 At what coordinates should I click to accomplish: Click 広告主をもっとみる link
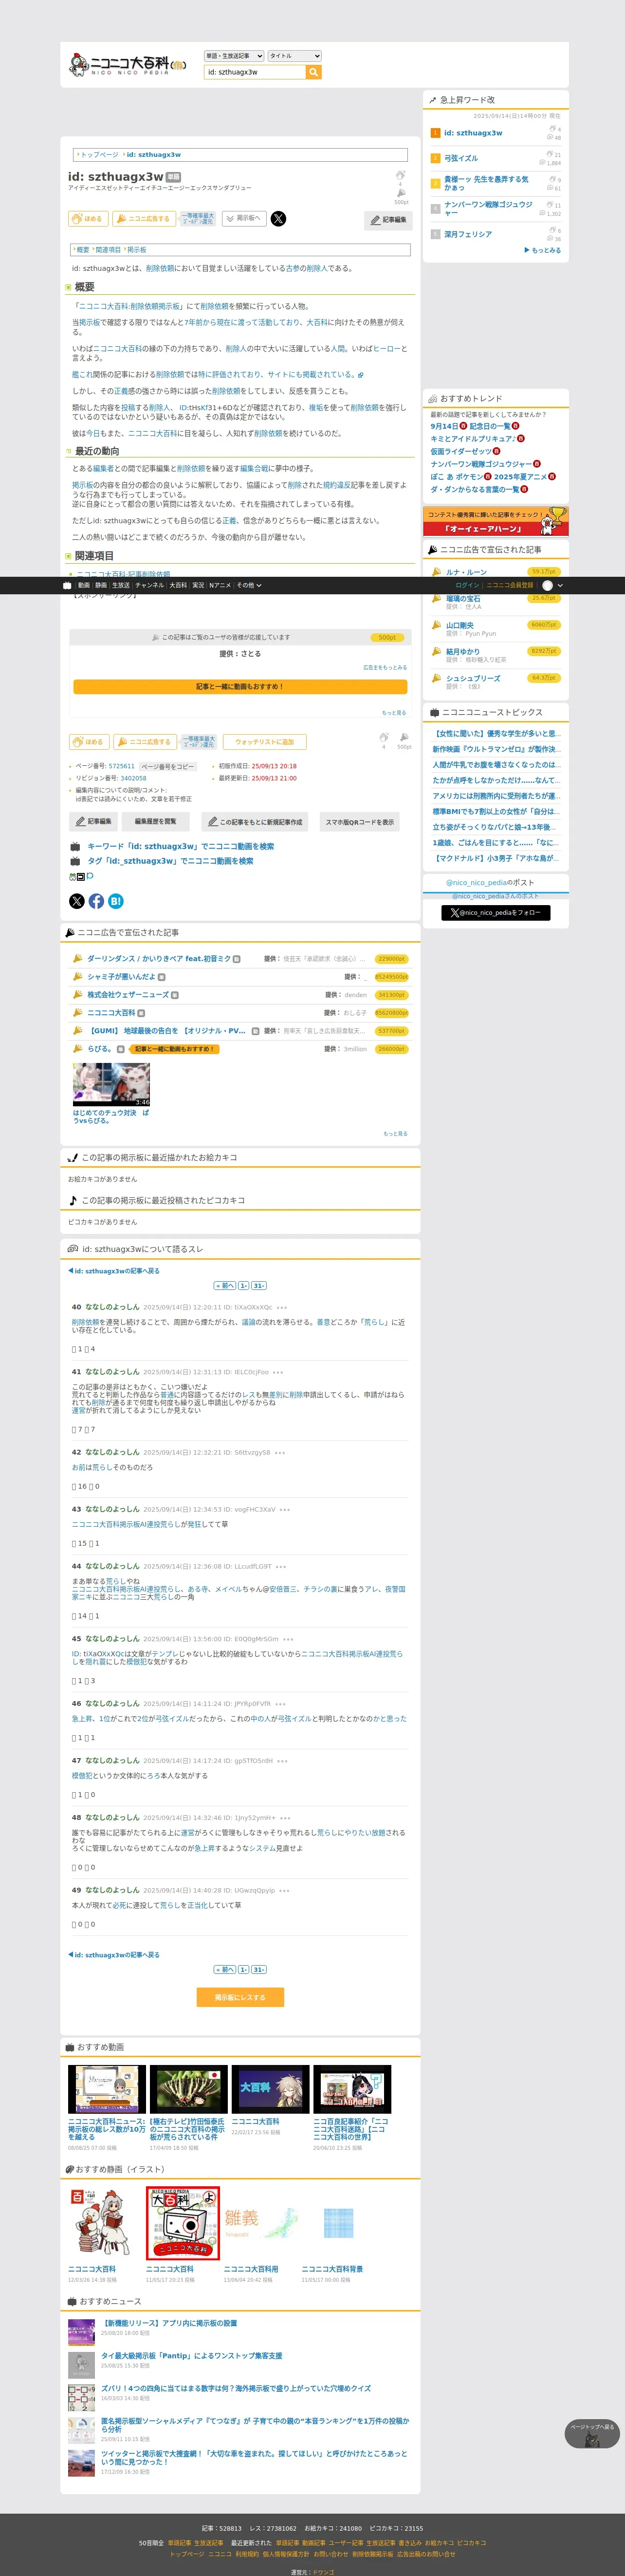[x=385, y=667]
